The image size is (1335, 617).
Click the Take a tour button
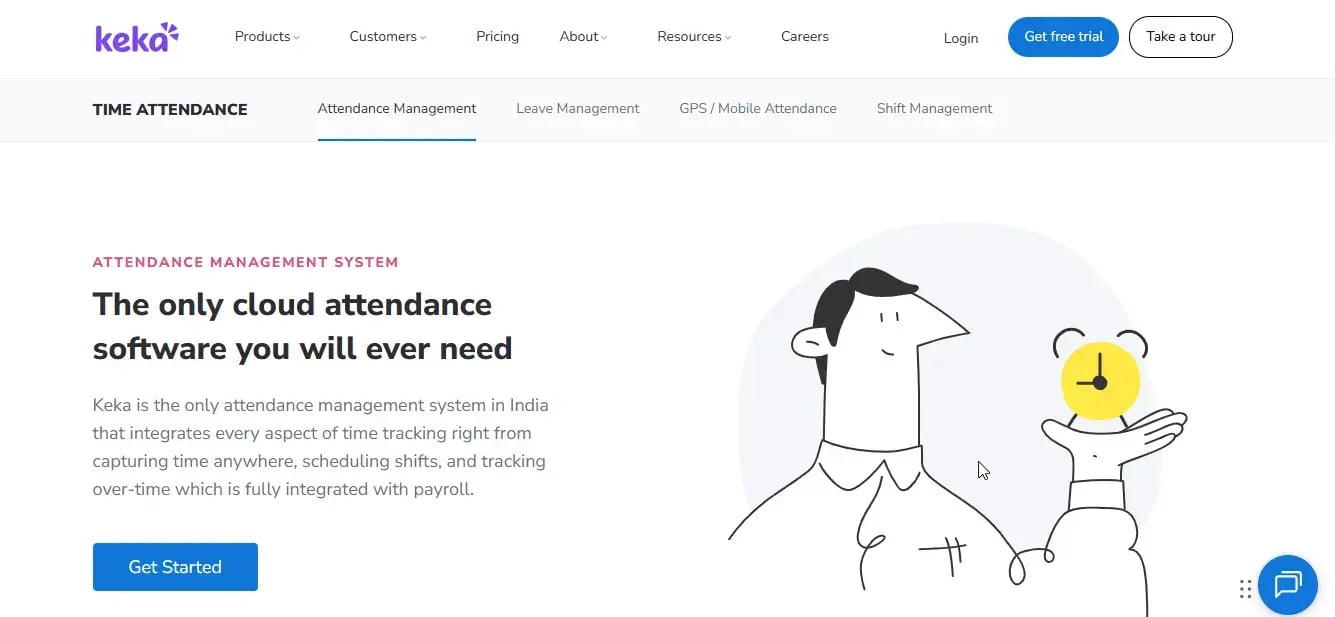click(1180, 37)
